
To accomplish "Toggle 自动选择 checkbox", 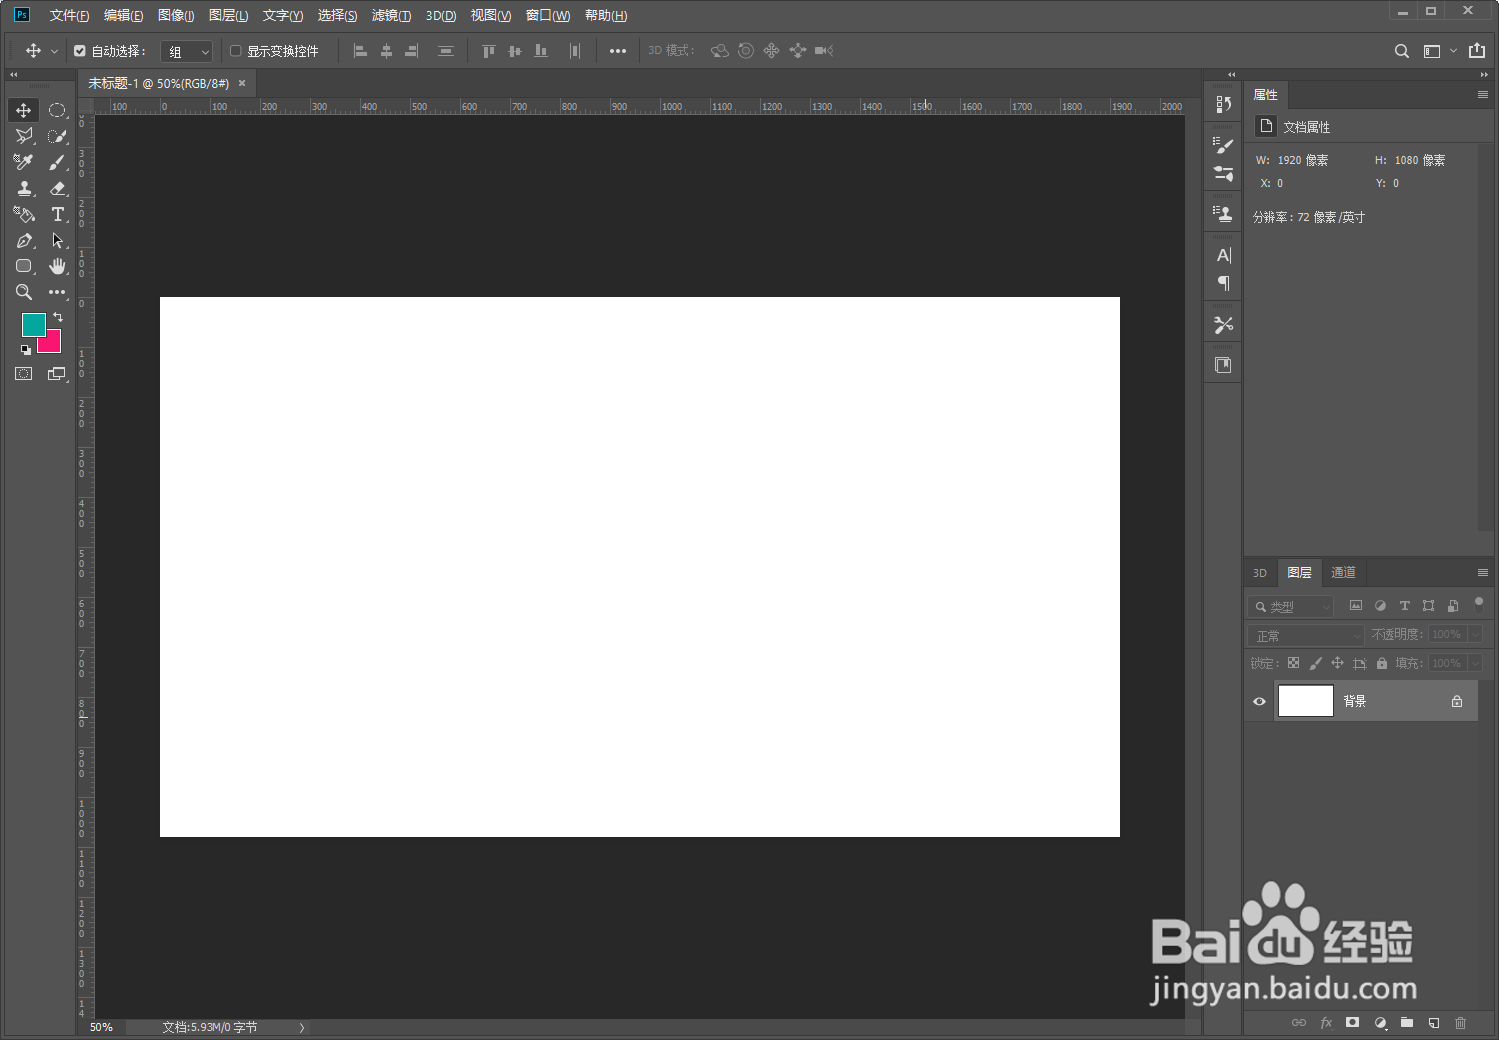I will [x=80, y=51].
